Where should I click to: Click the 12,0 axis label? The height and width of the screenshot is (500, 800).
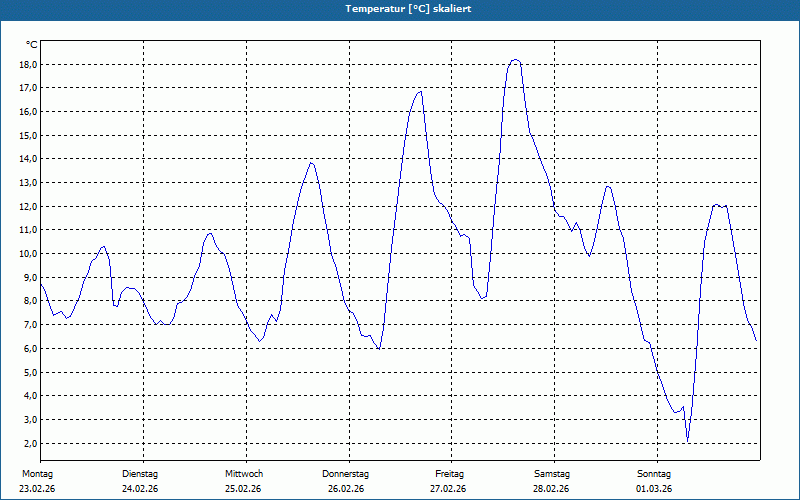tap(28, 207)
